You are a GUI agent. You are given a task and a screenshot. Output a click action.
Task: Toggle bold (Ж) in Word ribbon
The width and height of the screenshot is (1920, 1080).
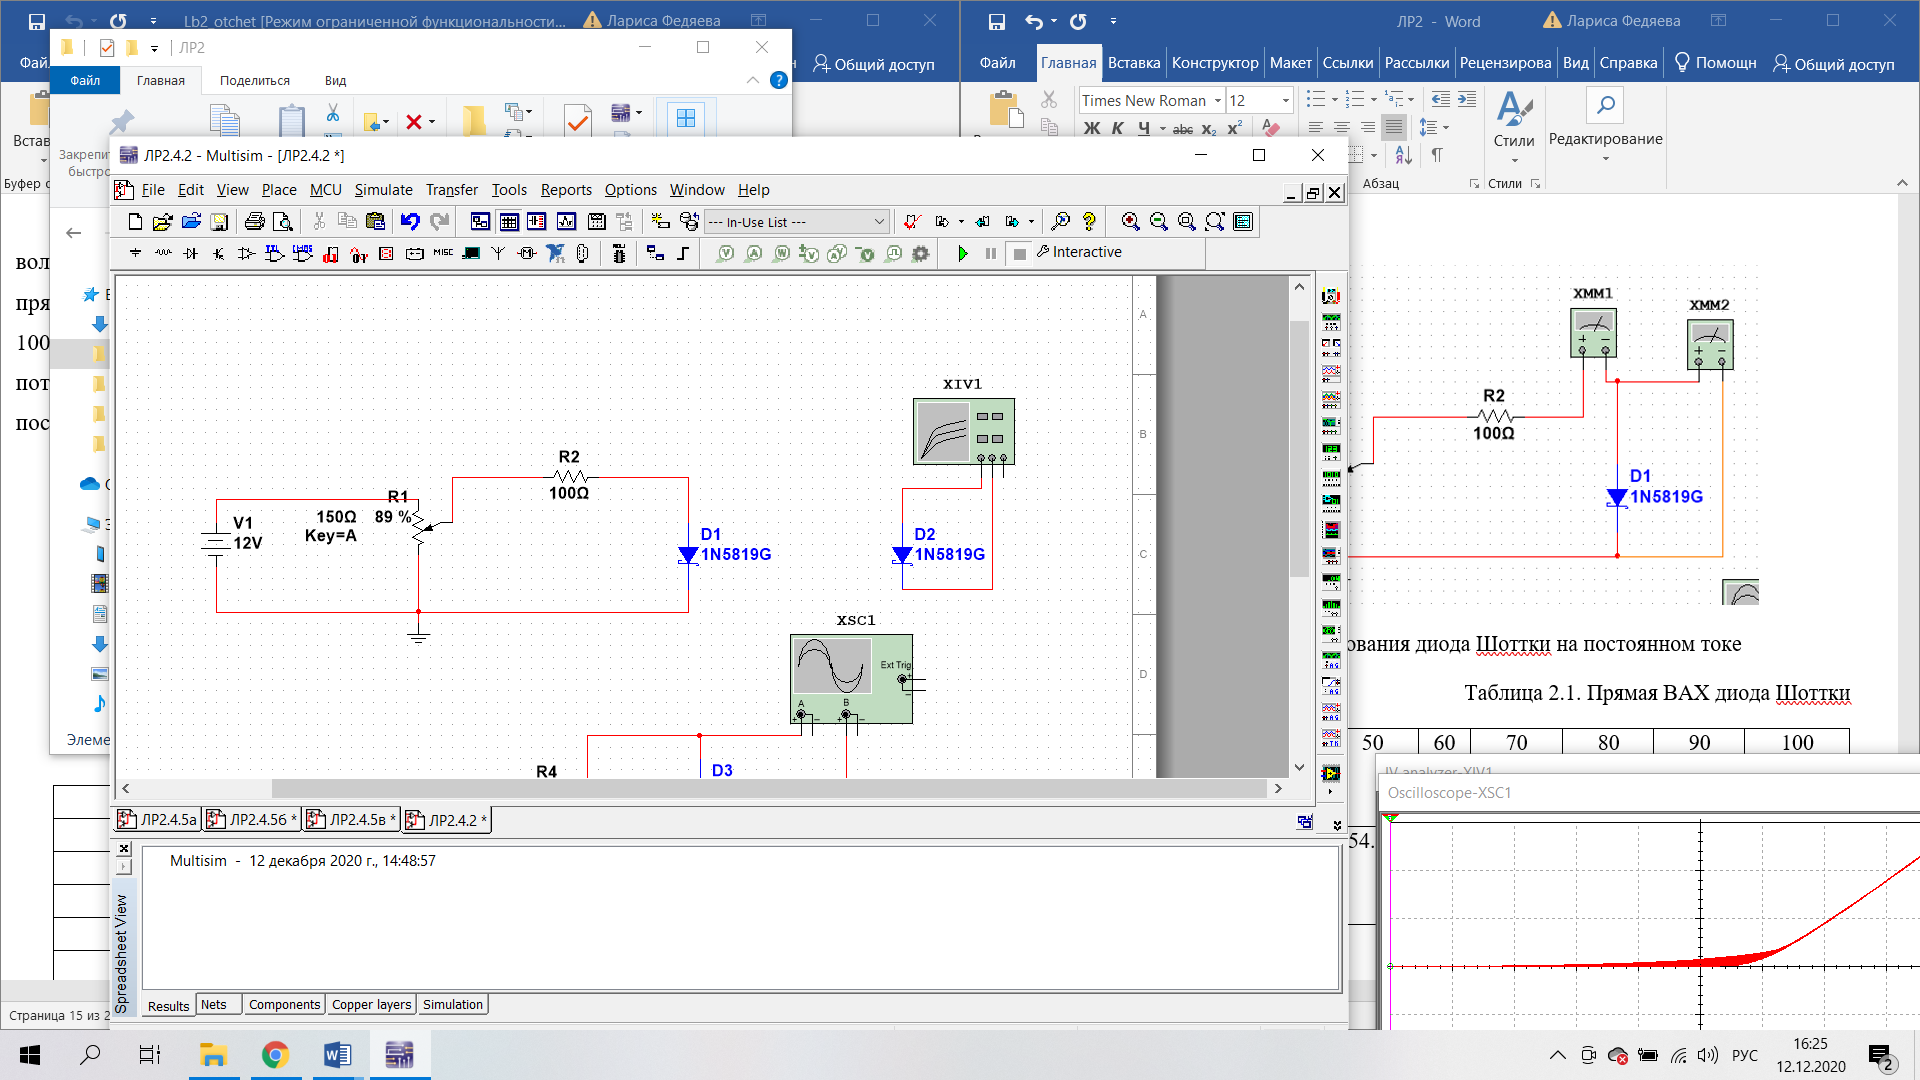[x=1092, y=128]
